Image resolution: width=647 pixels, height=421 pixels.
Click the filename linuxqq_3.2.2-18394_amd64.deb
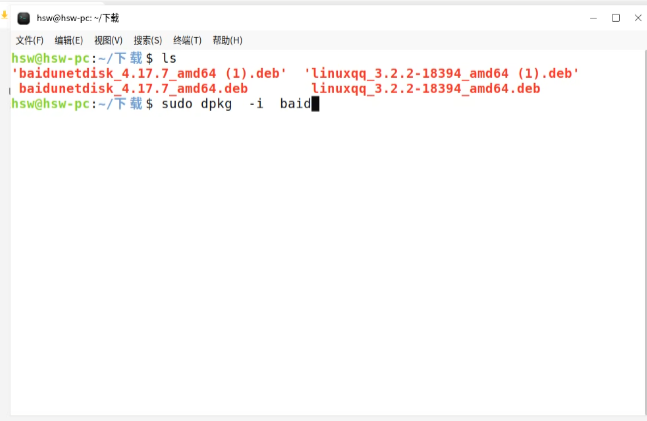coord(425,88)
